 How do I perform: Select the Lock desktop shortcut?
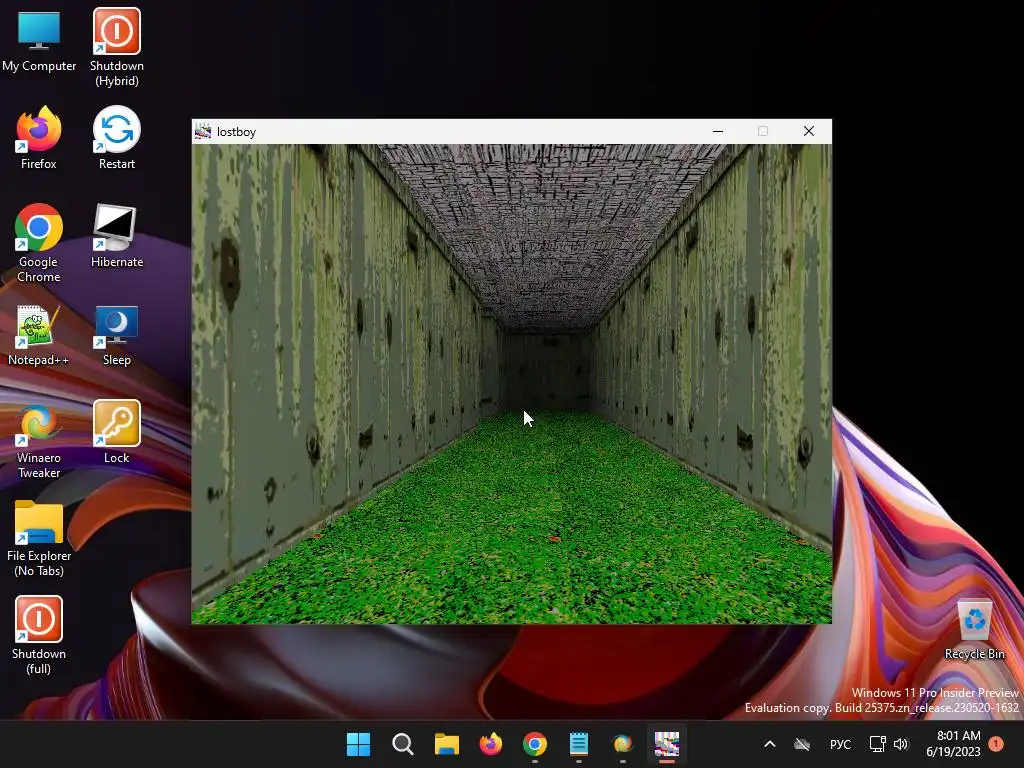117,432
